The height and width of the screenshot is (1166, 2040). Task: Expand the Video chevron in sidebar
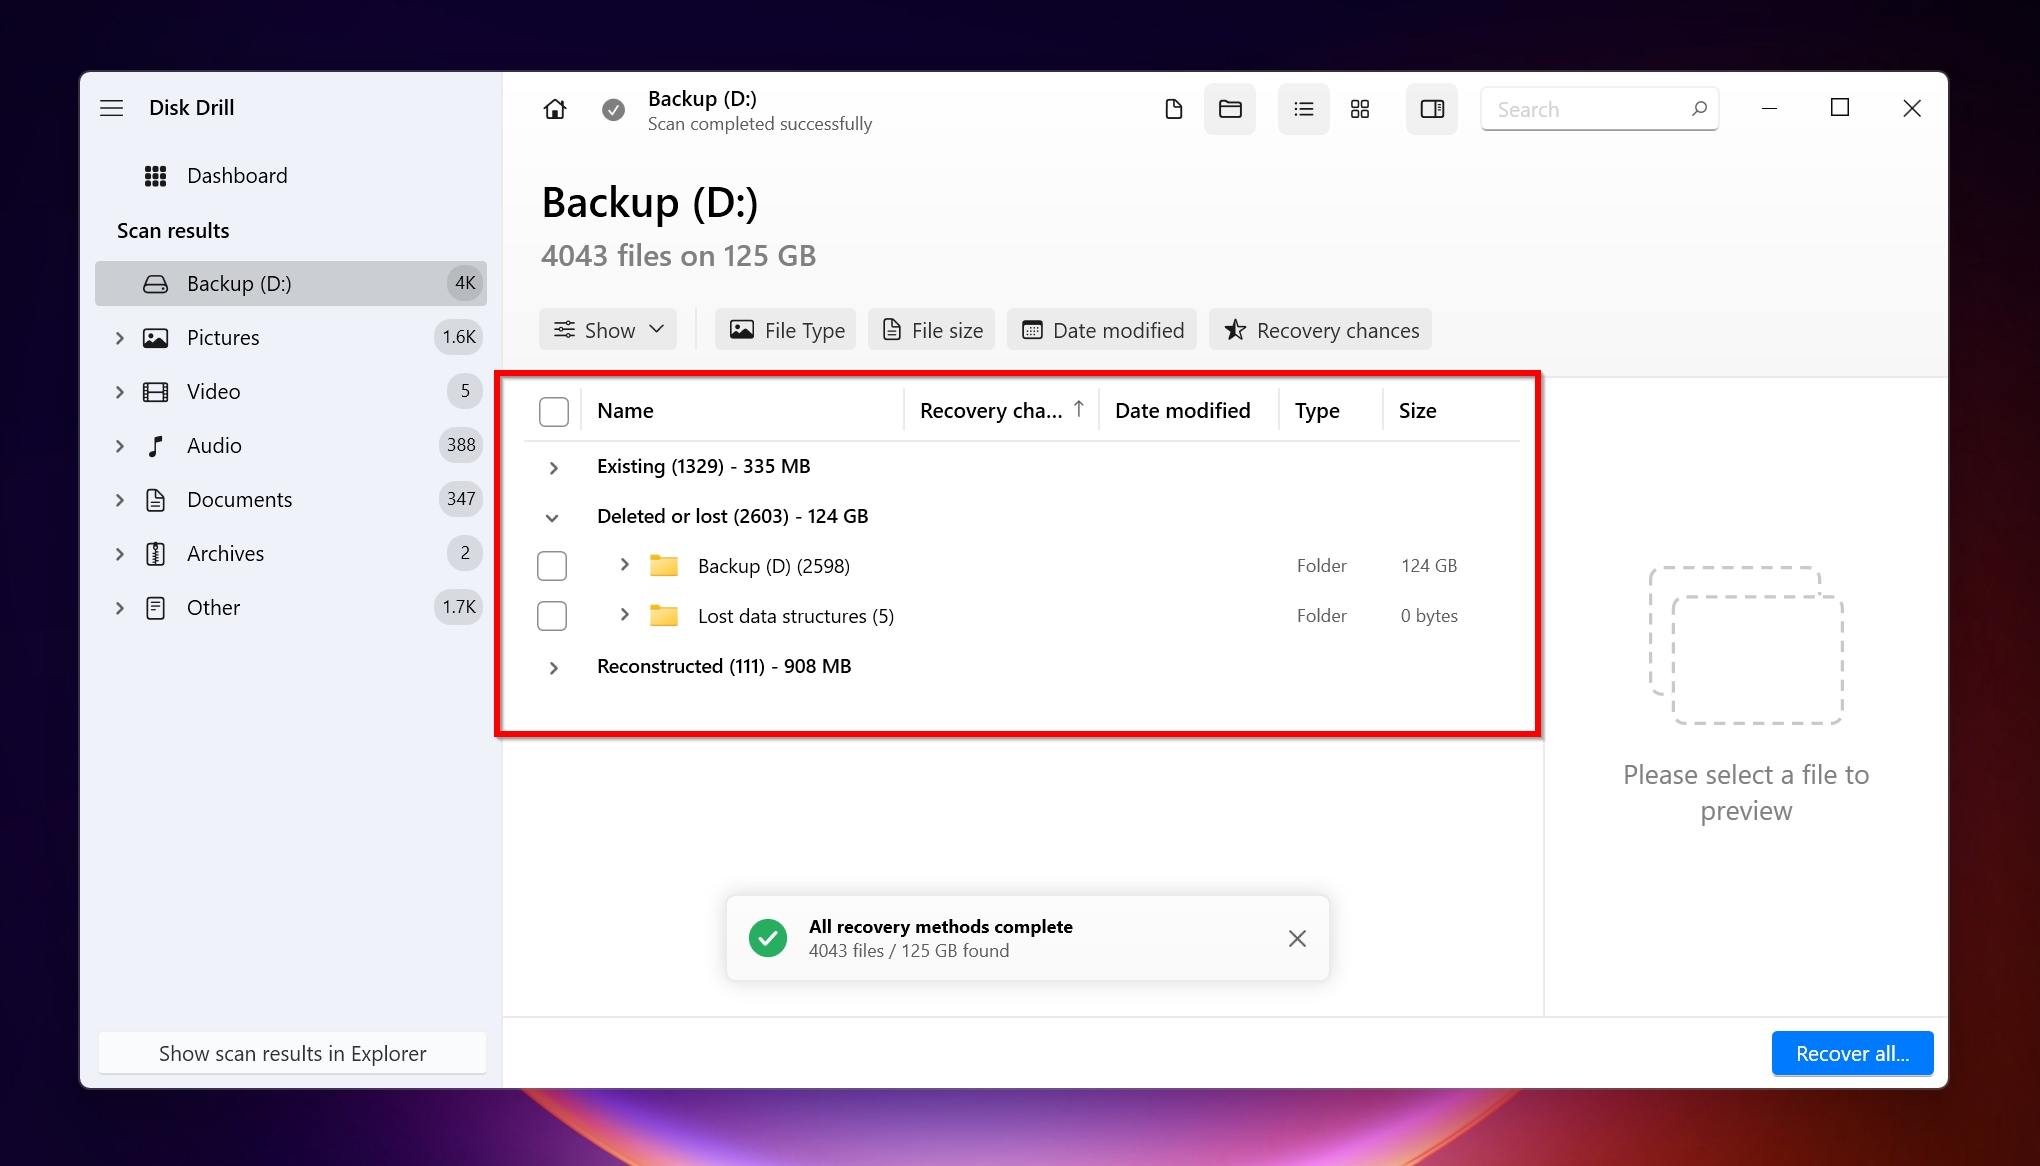[120, 392]
